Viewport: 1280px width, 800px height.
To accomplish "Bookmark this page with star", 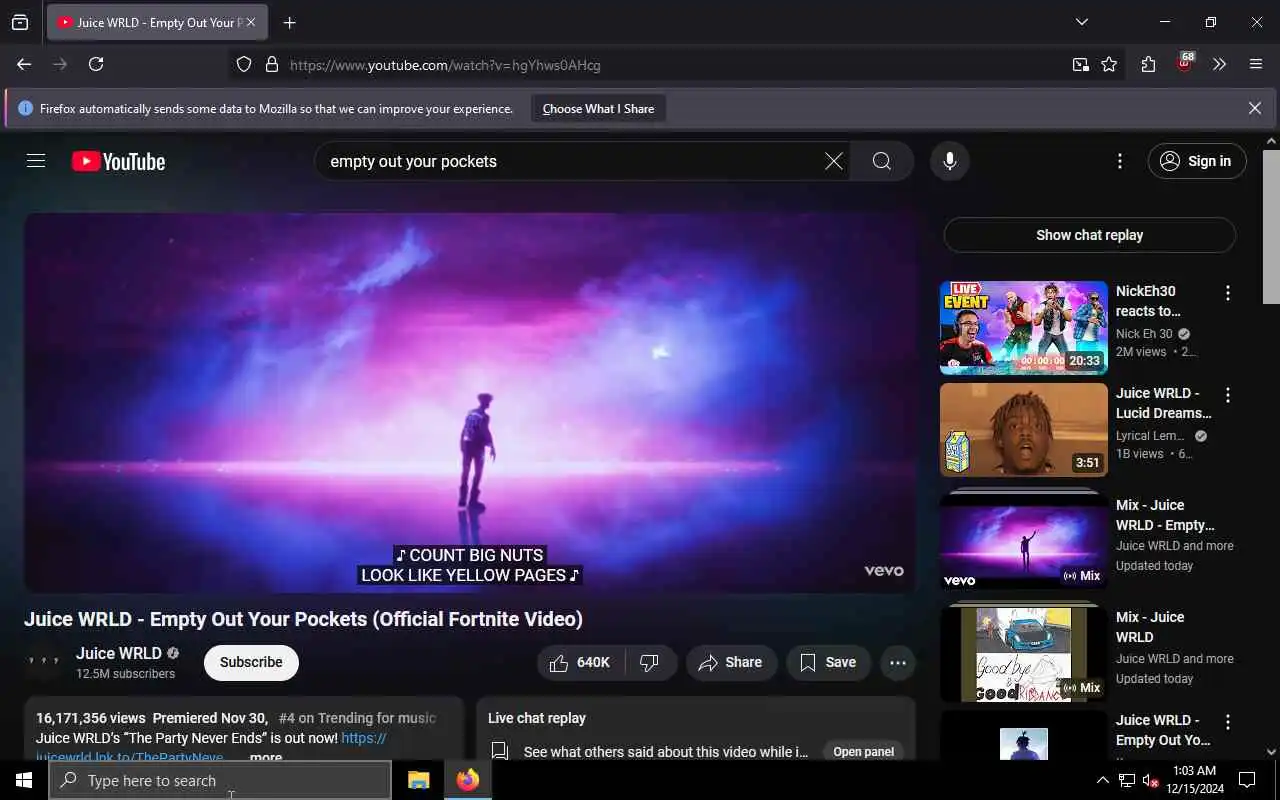I will 1109,65.
